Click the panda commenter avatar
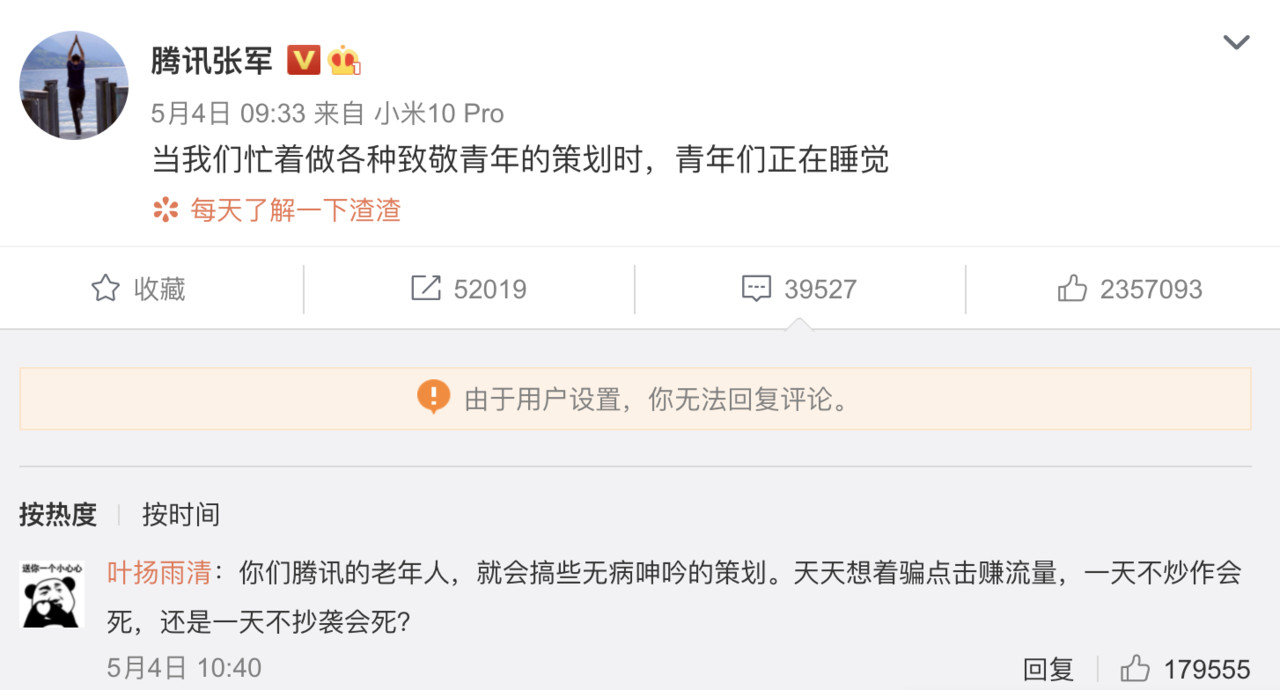 (52, 596)
